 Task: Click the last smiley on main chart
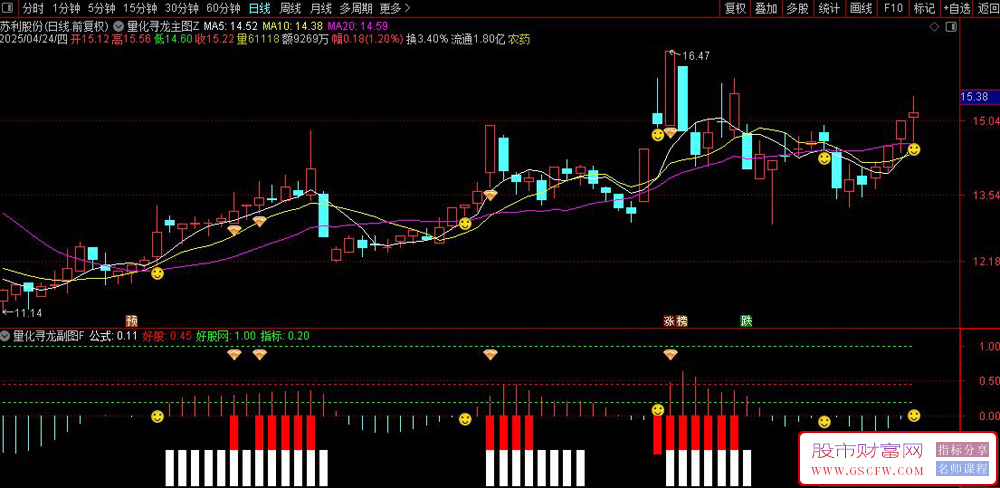[x=913, y=149]
